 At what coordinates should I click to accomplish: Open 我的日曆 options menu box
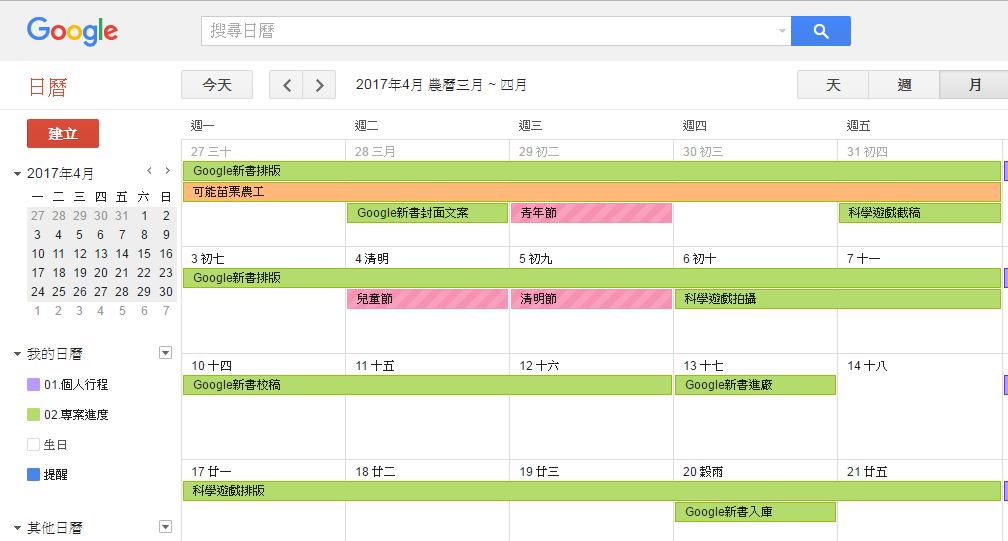165,353
